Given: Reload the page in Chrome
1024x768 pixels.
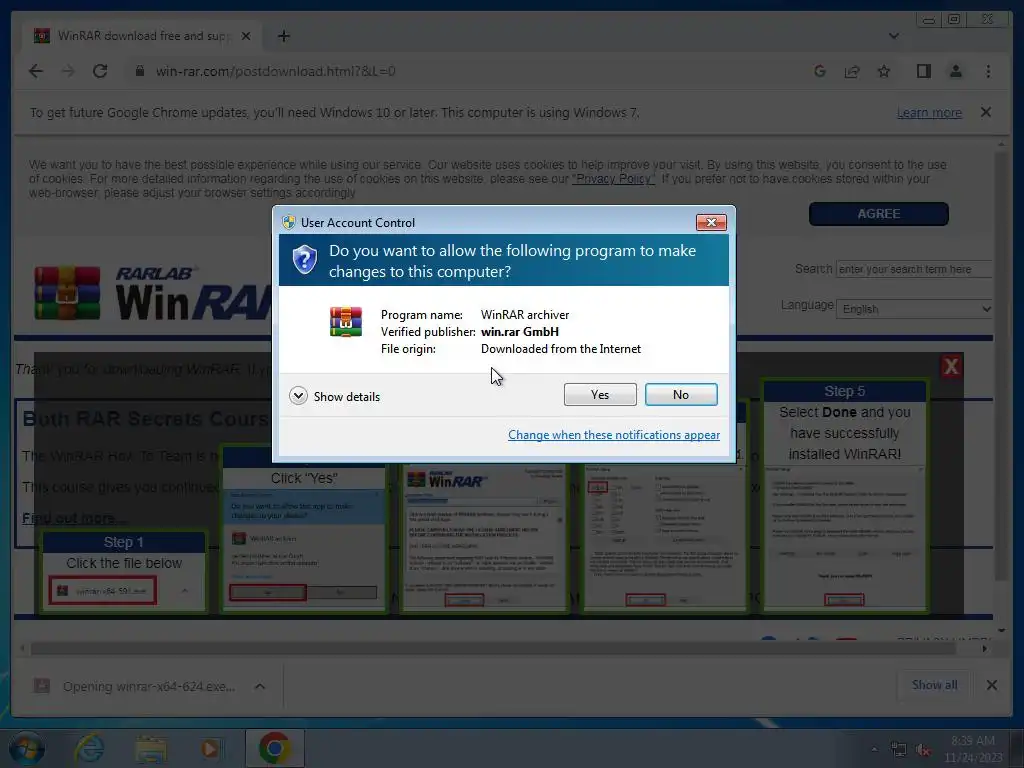Looking at the screenshot, I should point(100,71).
